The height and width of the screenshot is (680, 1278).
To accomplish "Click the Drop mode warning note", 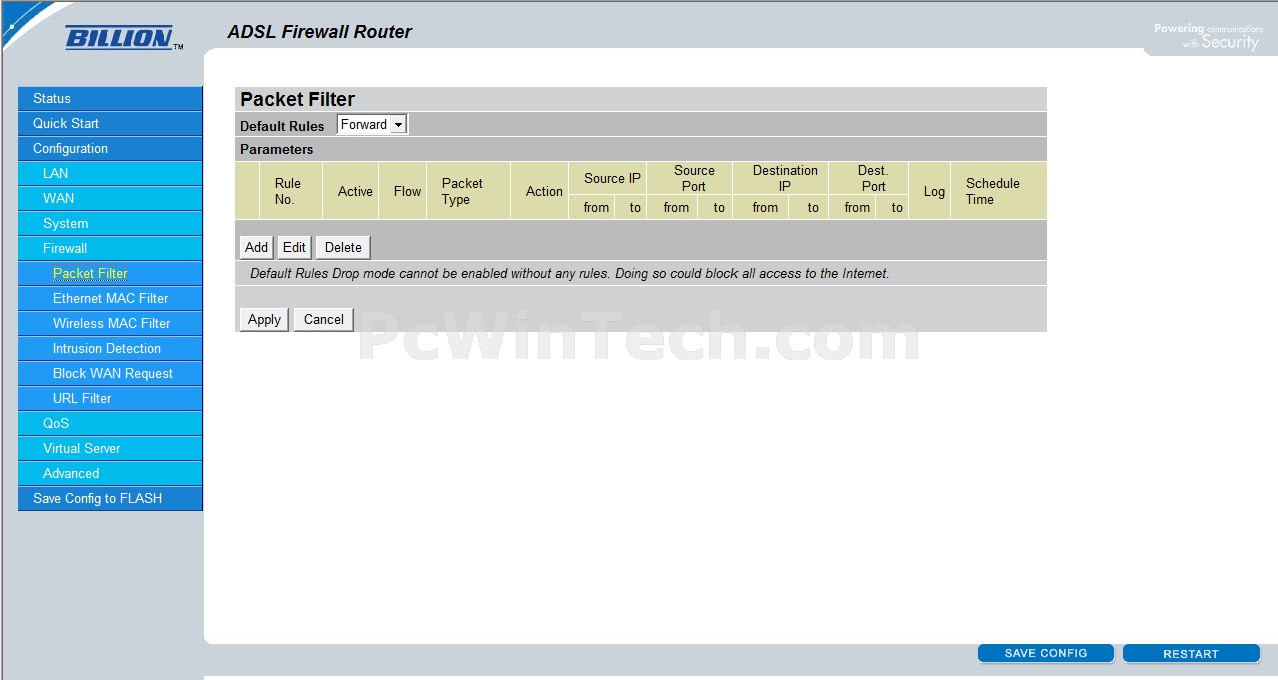I will coord(569,273).
